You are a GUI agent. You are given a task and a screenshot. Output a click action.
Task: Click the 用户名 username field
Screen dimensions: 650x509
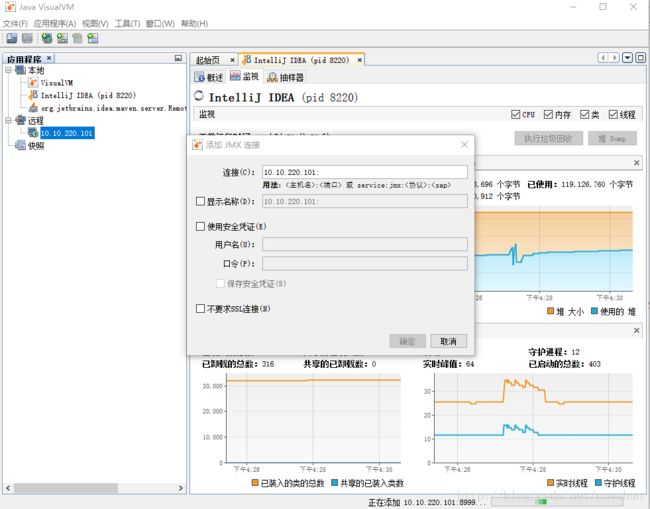point(365,244)
